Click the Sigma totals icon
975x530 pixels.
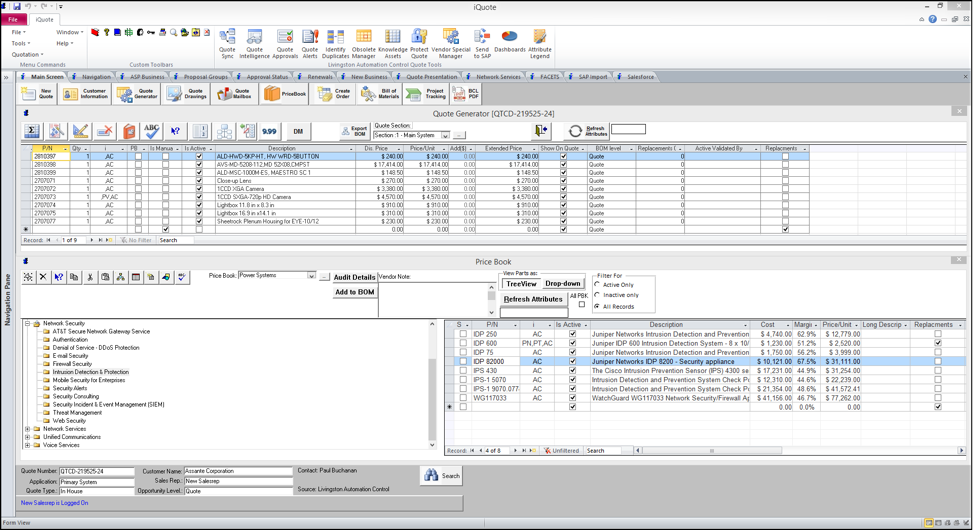[x=32, y=131]
